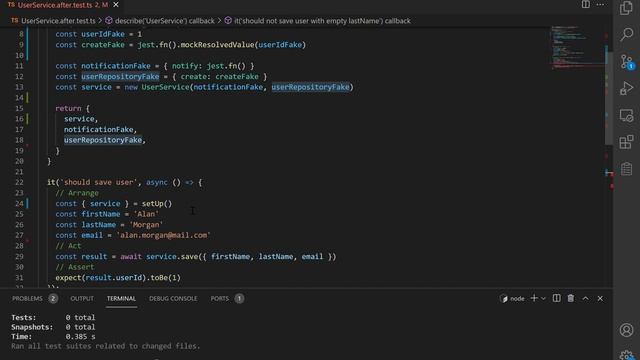Click breadcrumb describe('UserService') callback
The width and height of the screenshot is (640, 360).
[160, 21]
